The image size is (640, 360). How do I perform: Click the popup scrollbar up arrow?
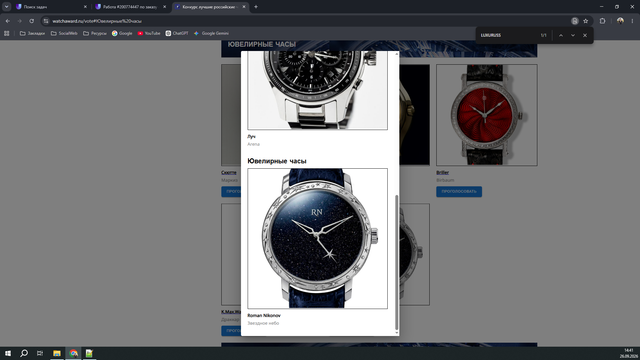[396, 53]
